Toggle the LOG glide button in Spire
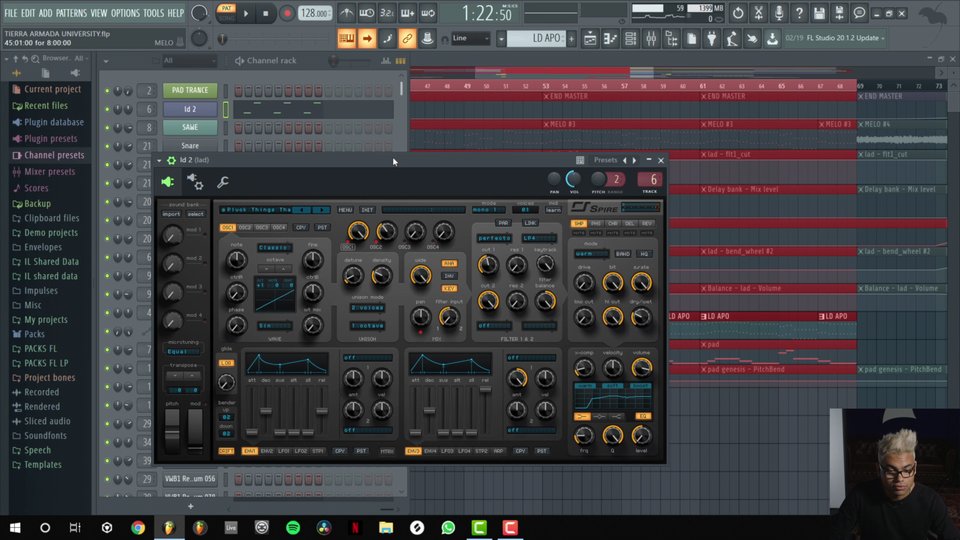 pyautogui.click(x=226, y=363)
